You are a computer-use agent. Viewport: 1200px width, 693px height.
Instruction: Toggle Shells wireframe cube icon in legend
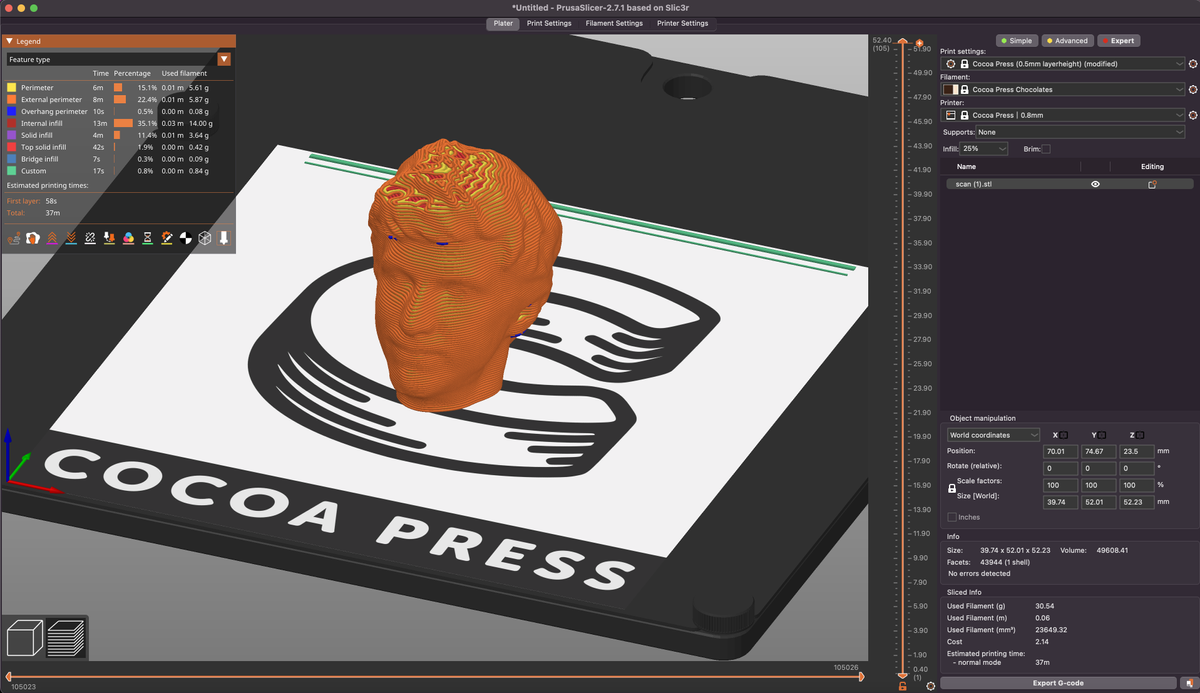[204, 238]
